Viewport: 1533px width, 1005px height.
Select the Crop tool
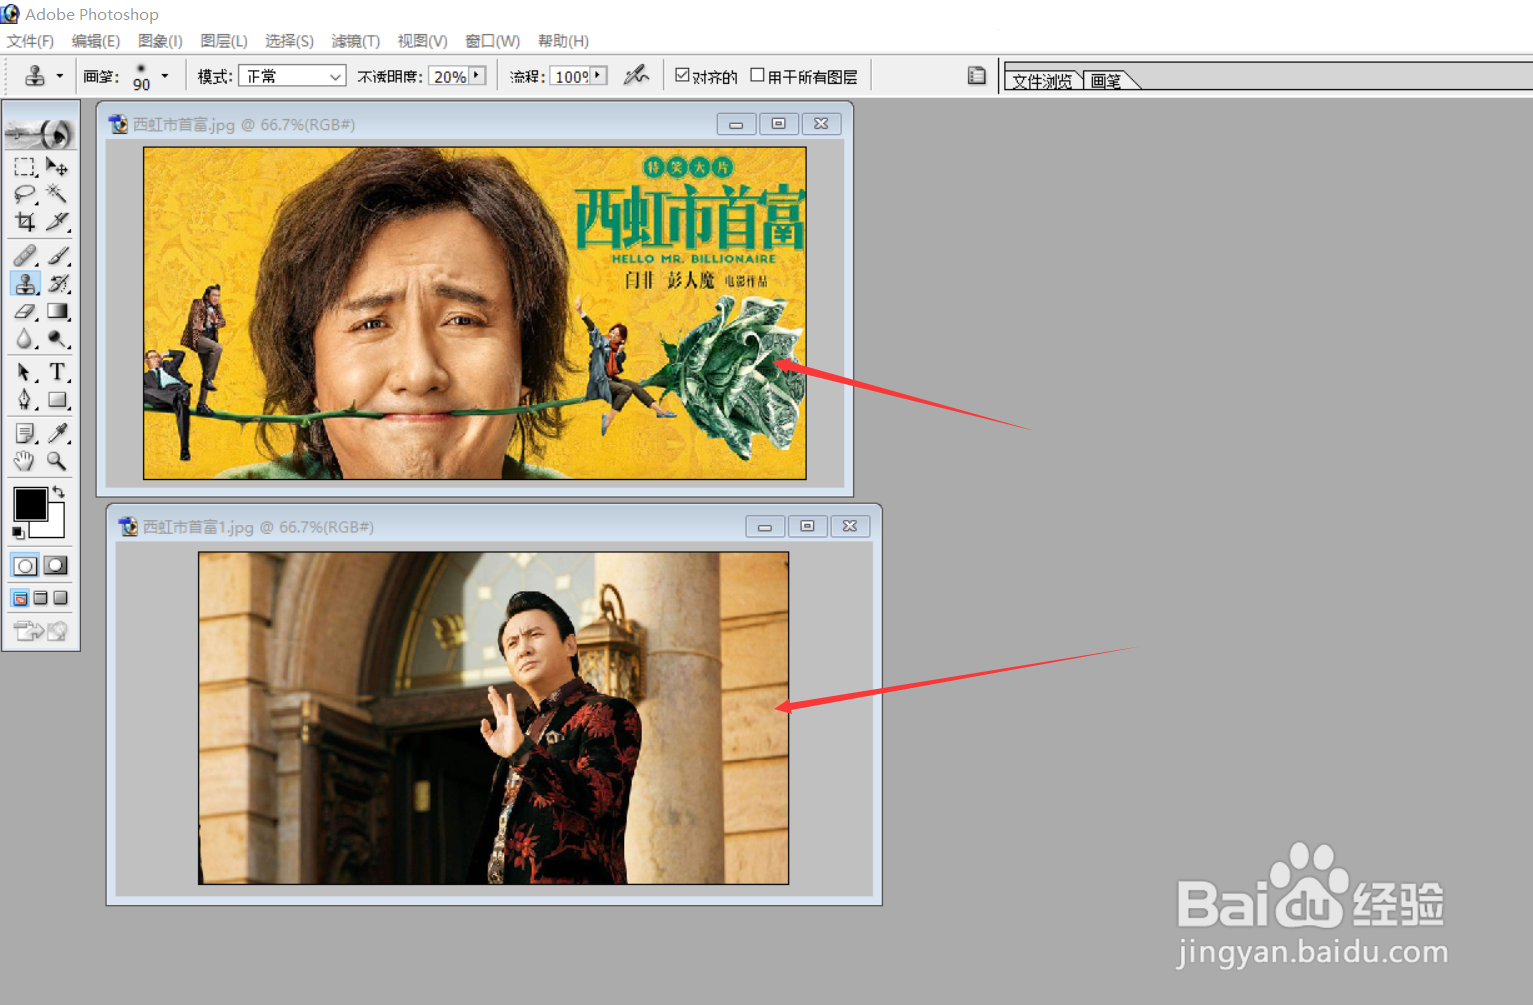(x=25, y=221)
